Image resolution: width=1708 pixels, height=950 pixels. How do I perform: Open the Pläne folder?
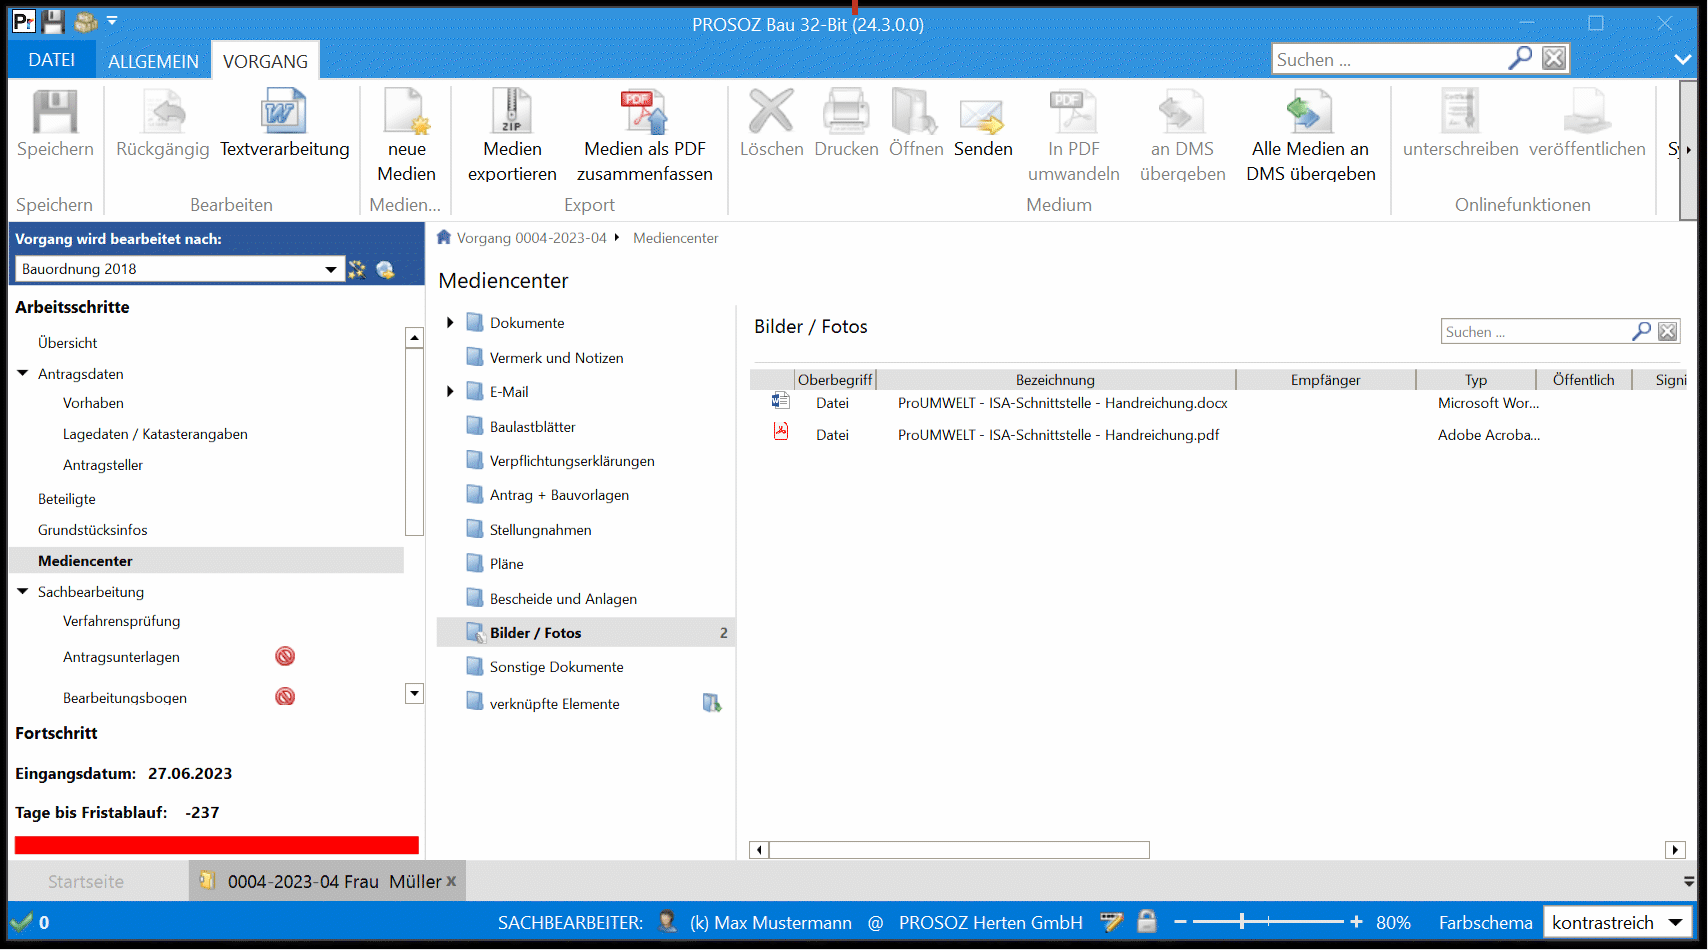506,564
